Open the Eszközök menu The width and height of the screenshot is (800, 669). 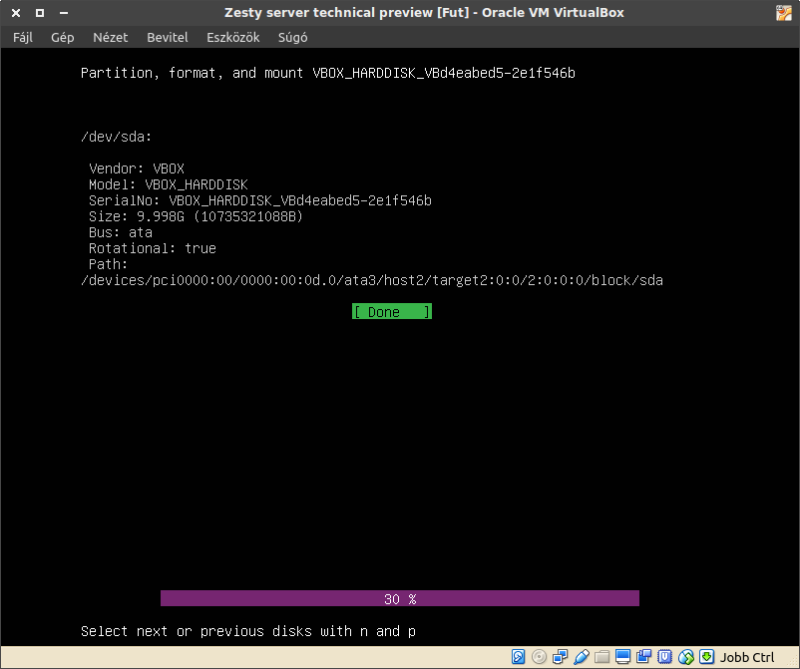[233, 37]
